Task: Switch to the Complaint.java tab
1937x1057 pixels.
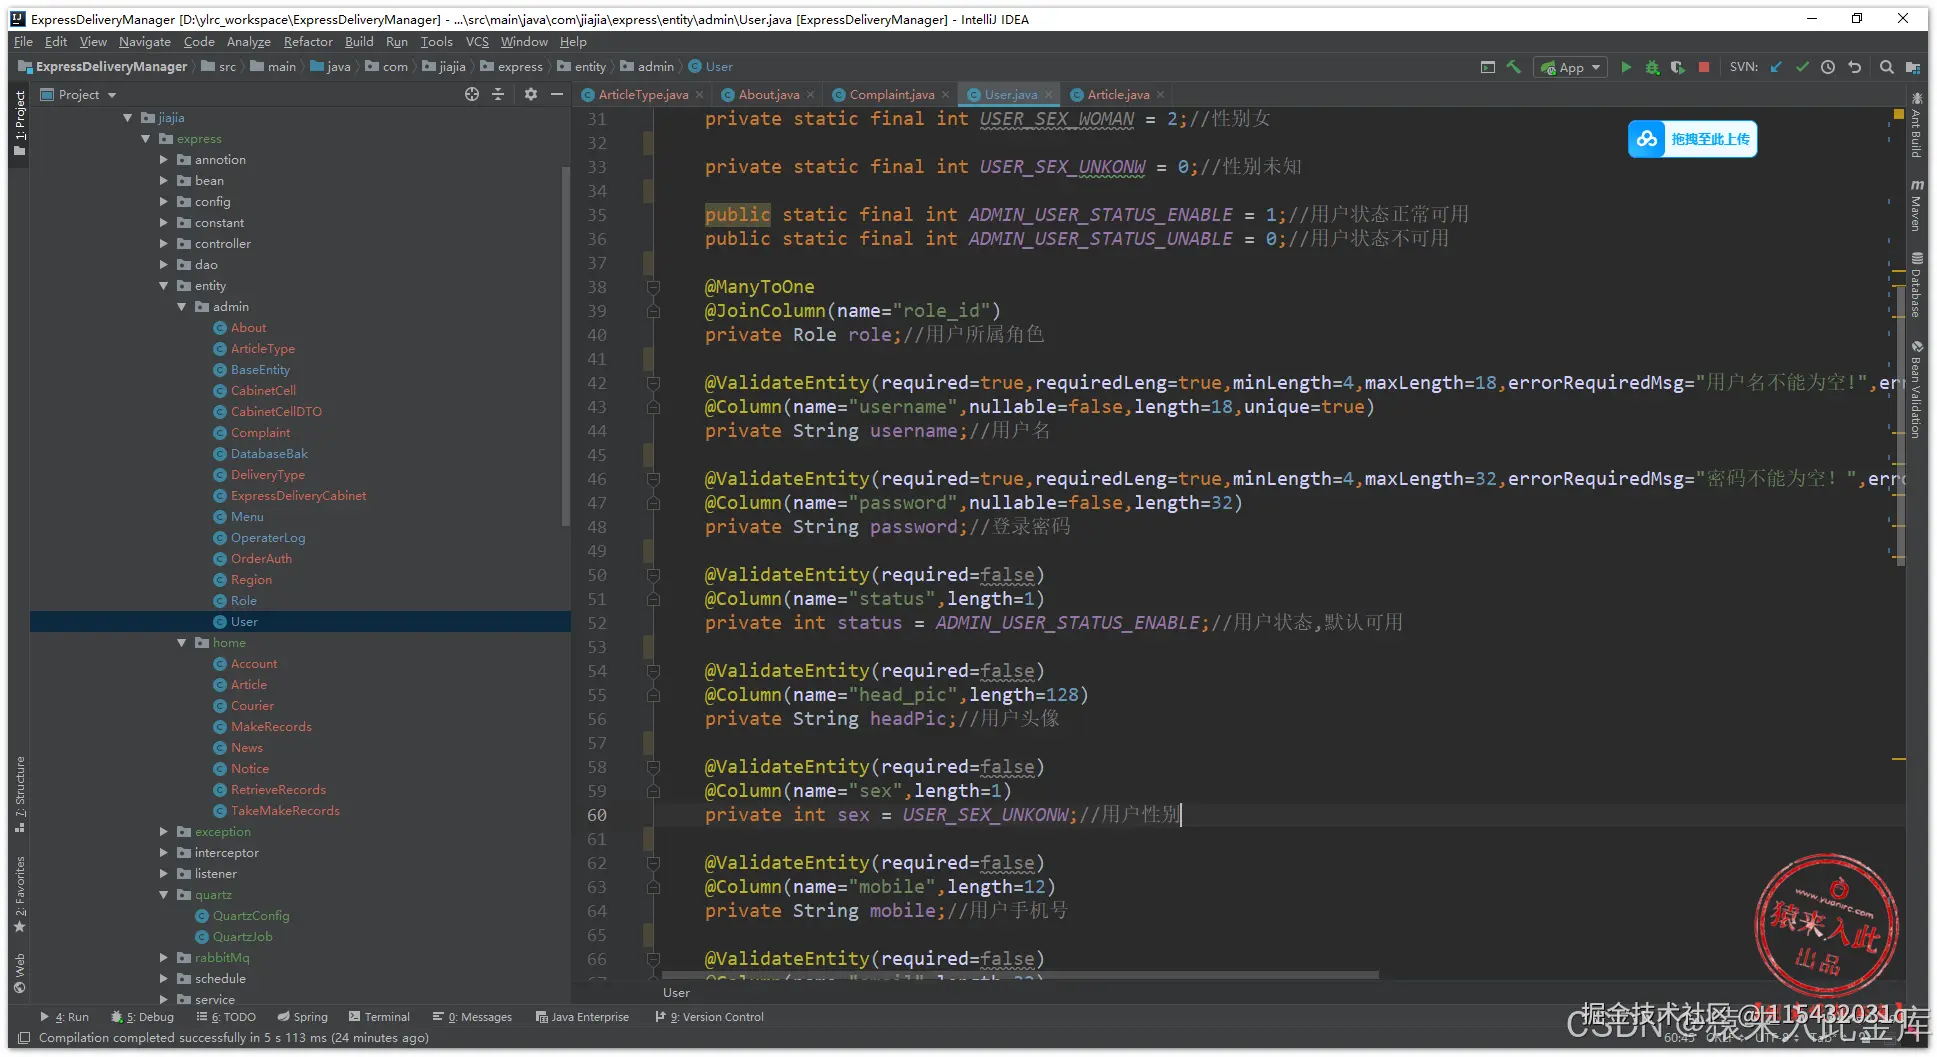Action: coord(891,95)
